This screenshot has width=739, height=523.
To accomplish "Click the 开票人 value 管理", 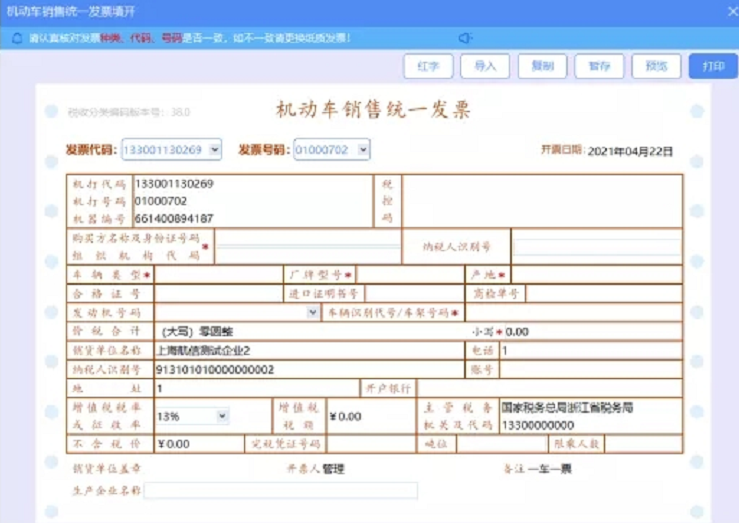I will point(333,469).
